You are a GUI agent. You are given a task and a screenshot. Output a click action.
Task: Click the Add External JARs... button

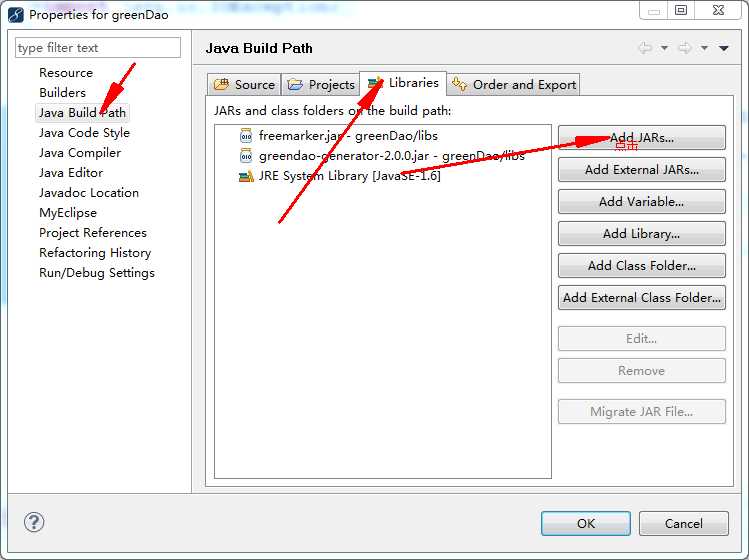coord(642,170)
